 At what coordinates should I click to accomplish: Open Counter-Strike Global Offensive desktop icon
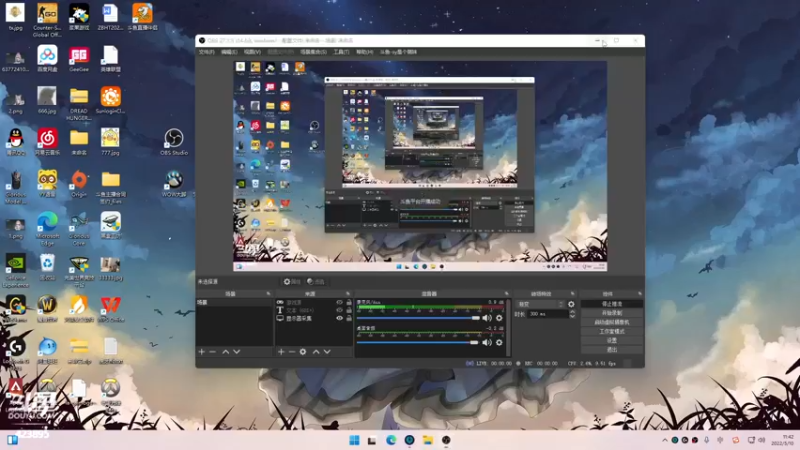point(47,19)
